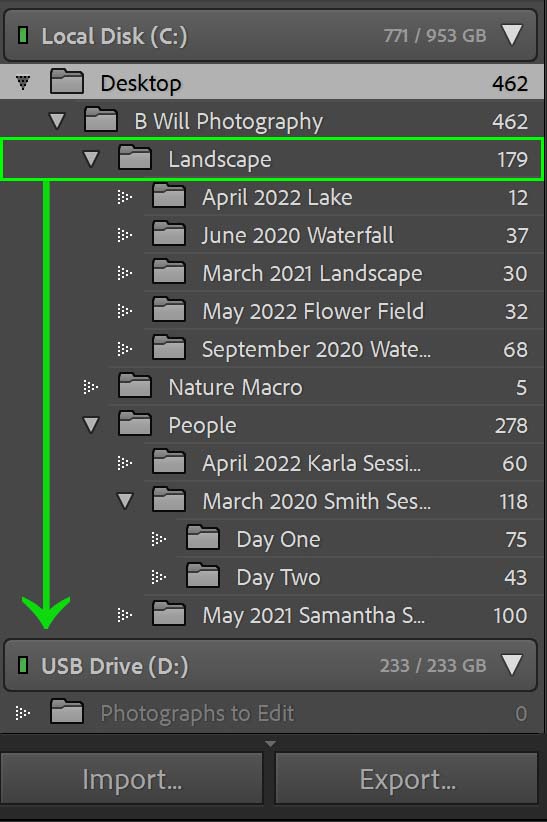Select the May 2022 Flower Field folder
The image size is (547, 822).
click(x=344, y=311)
